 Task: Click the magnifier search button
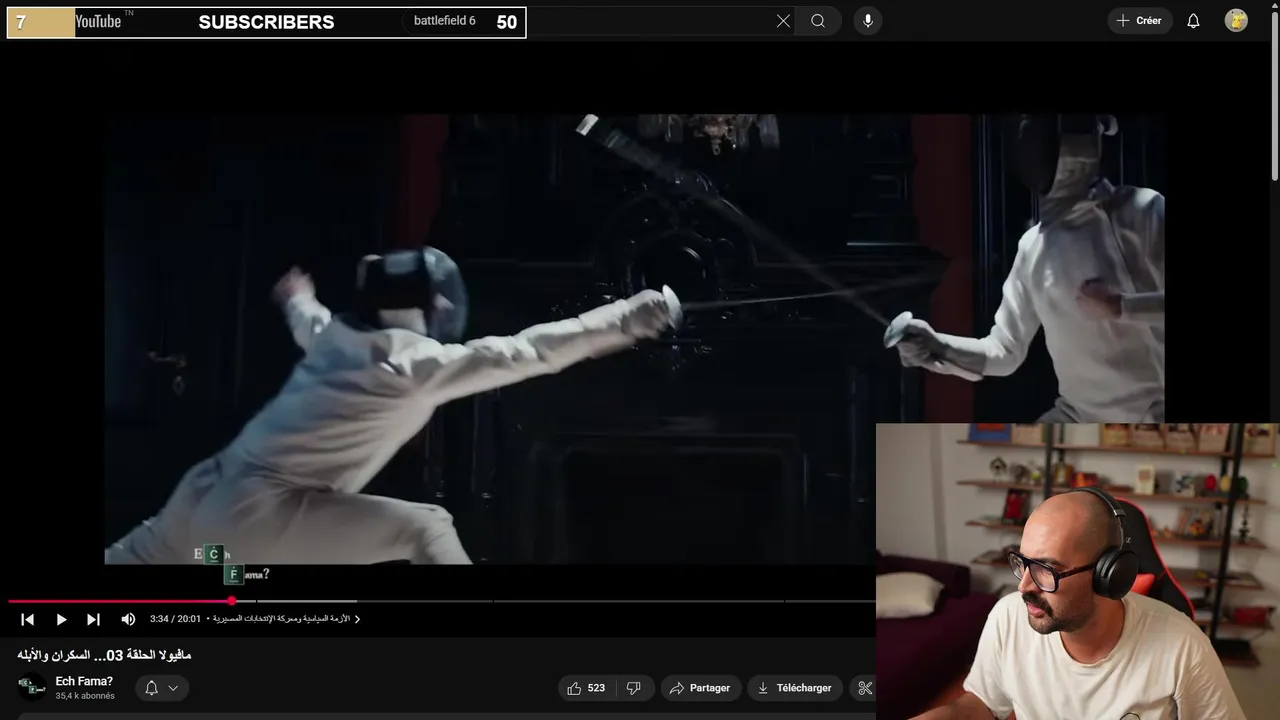(818, 21)
